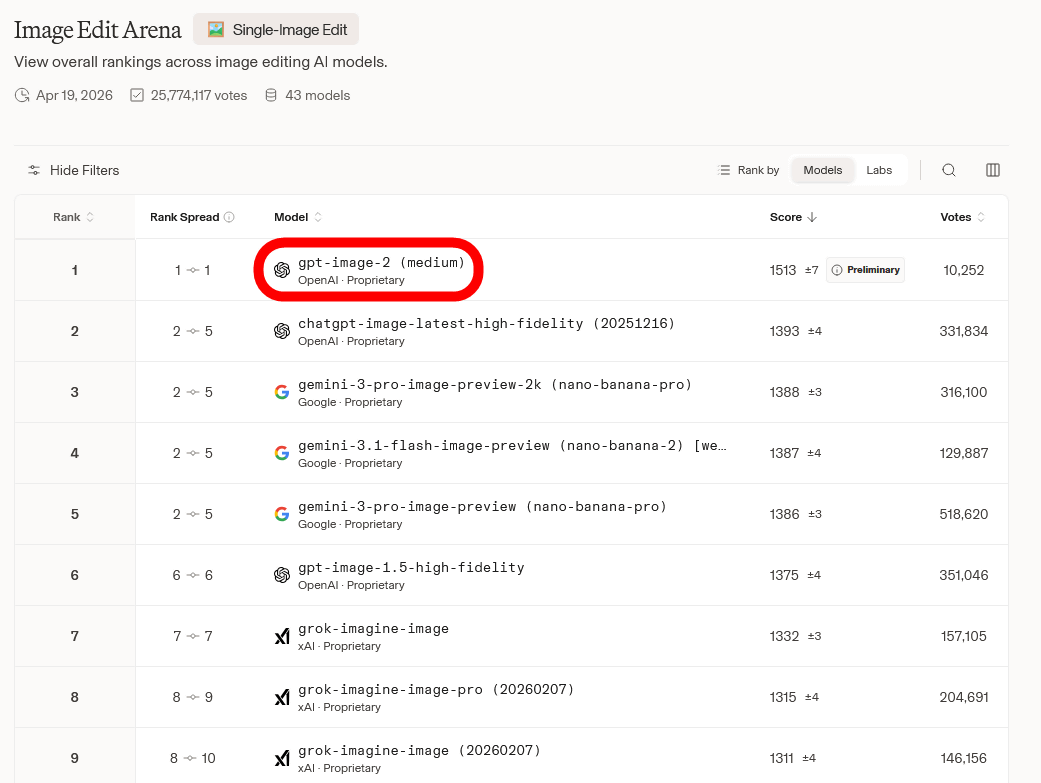The height and width of the screenshot is (783, 1041).
Task: Click the info icon beside Rank Spread
Action: pyautogui.click(x=229, y=217)
